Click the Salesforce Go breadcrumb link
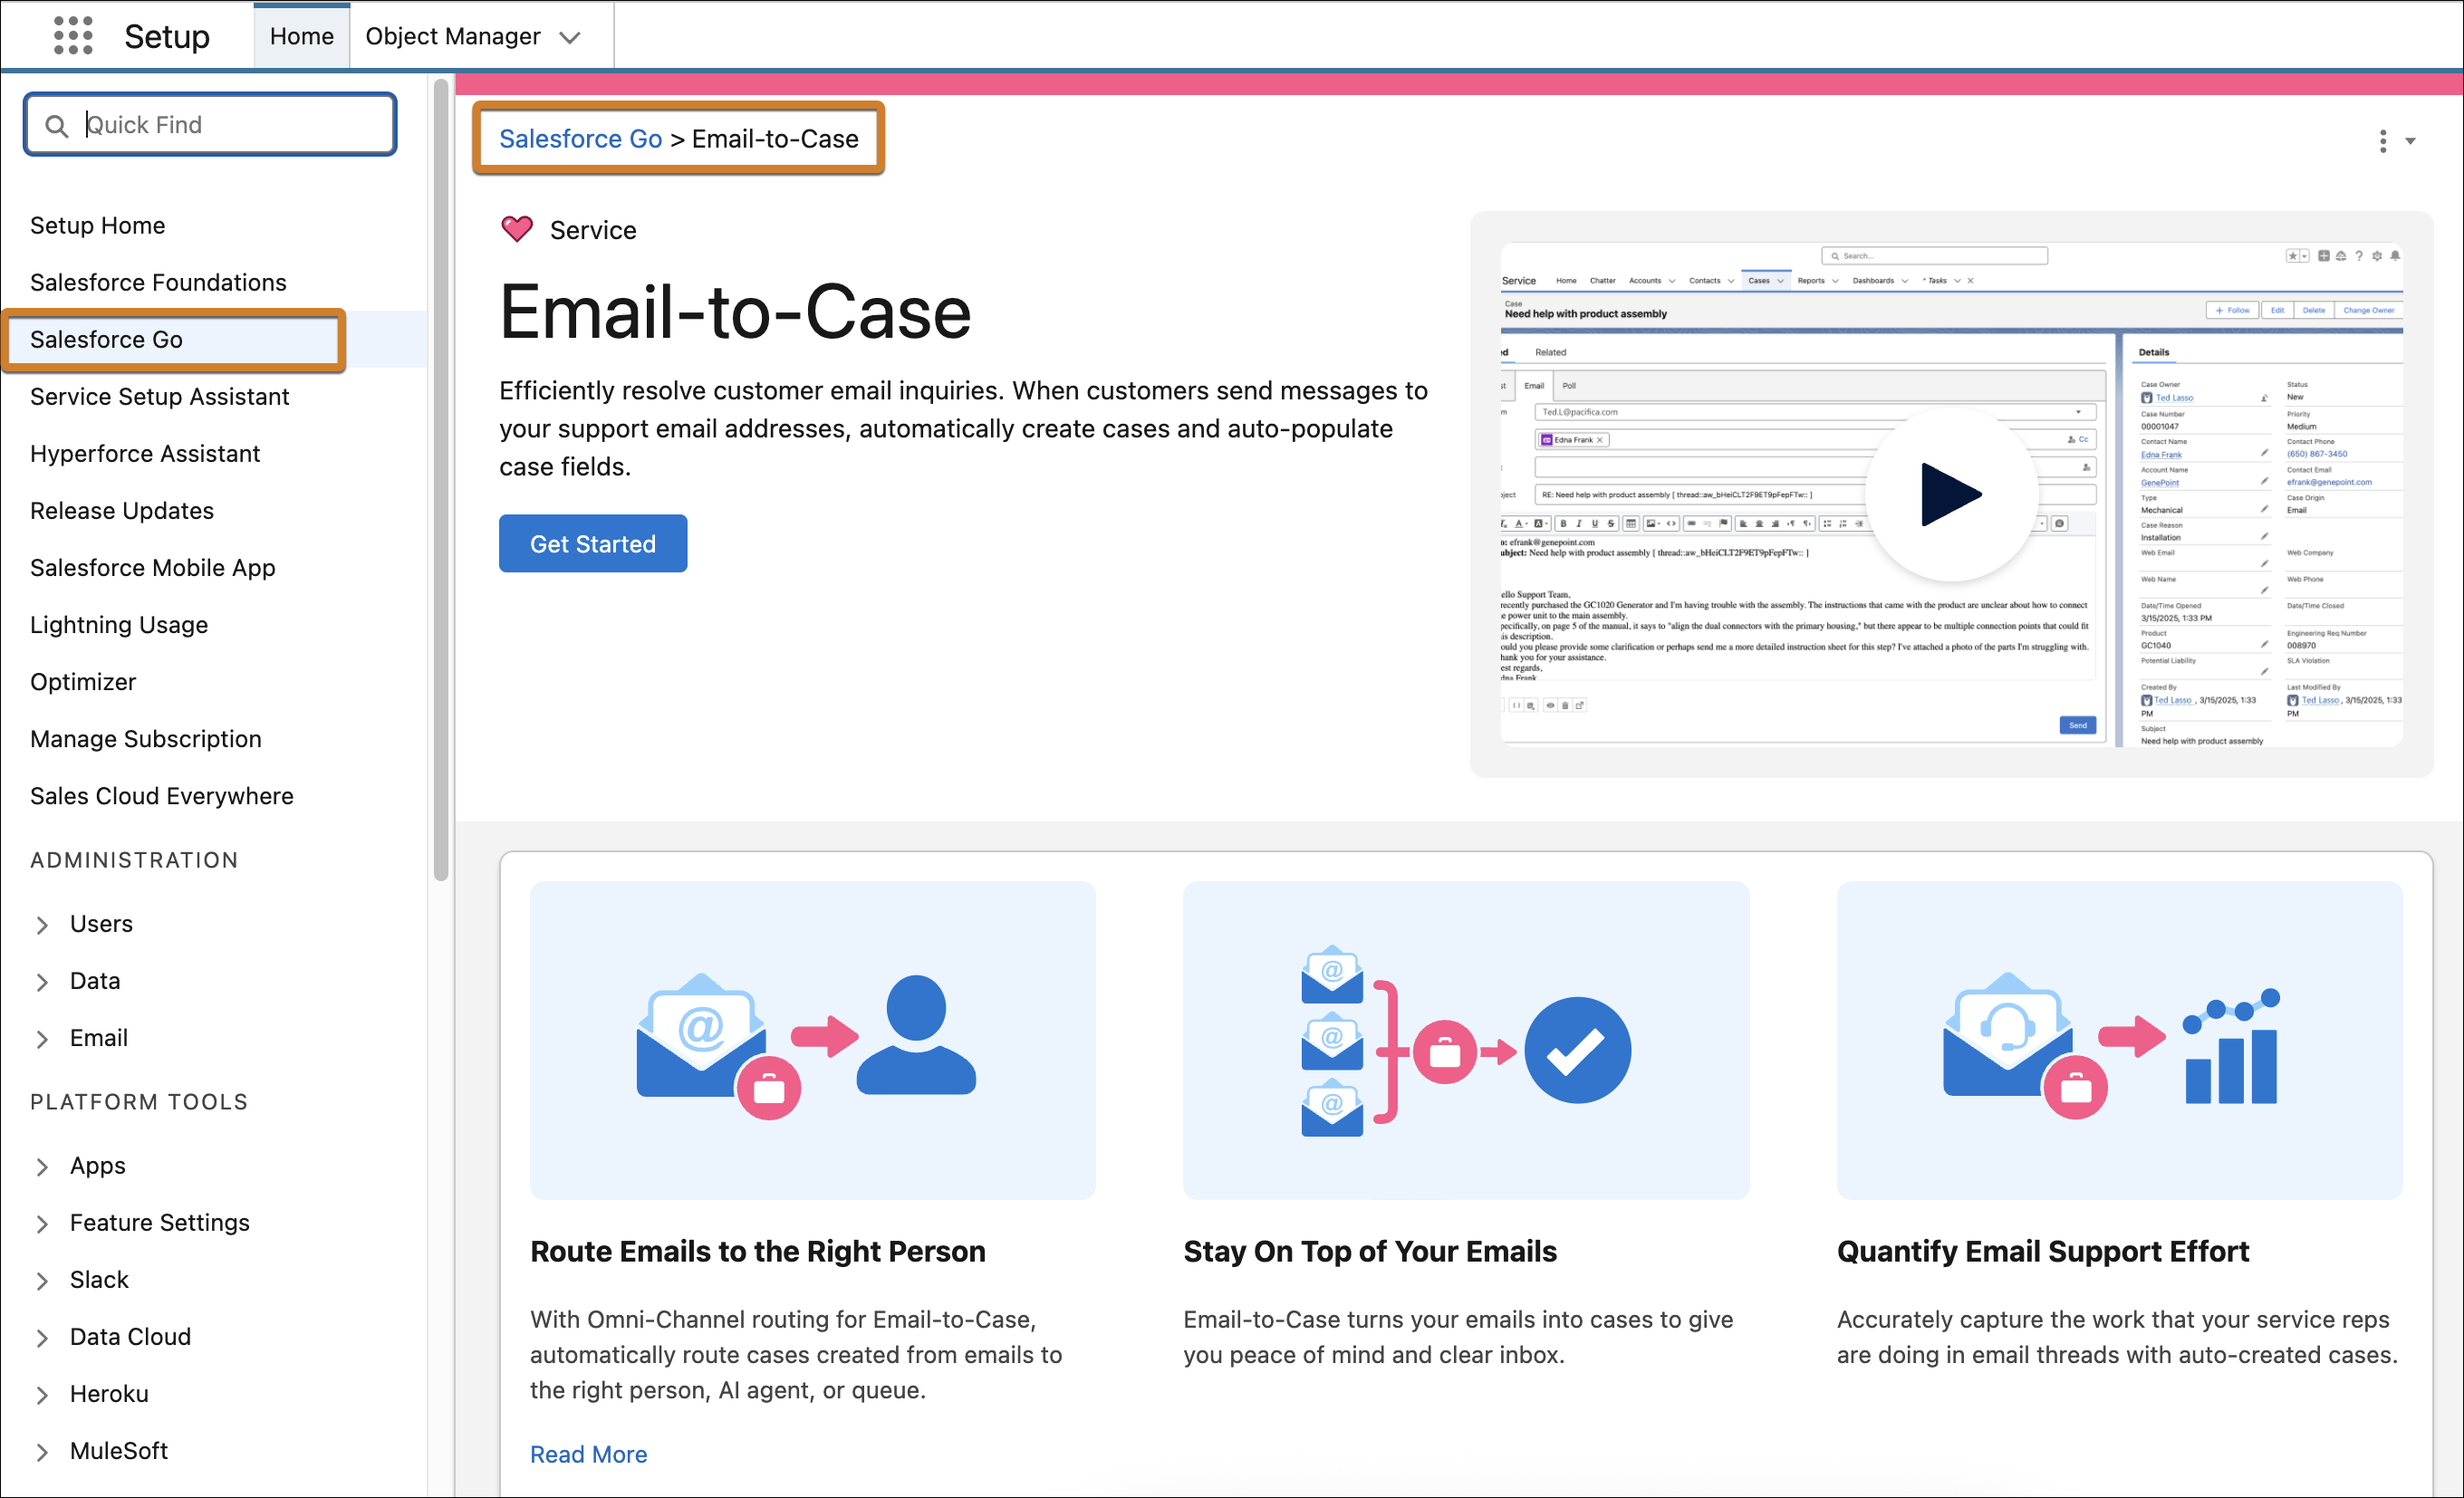The height and width of the screenshot is (1498, 2464). tap(580, 139)
